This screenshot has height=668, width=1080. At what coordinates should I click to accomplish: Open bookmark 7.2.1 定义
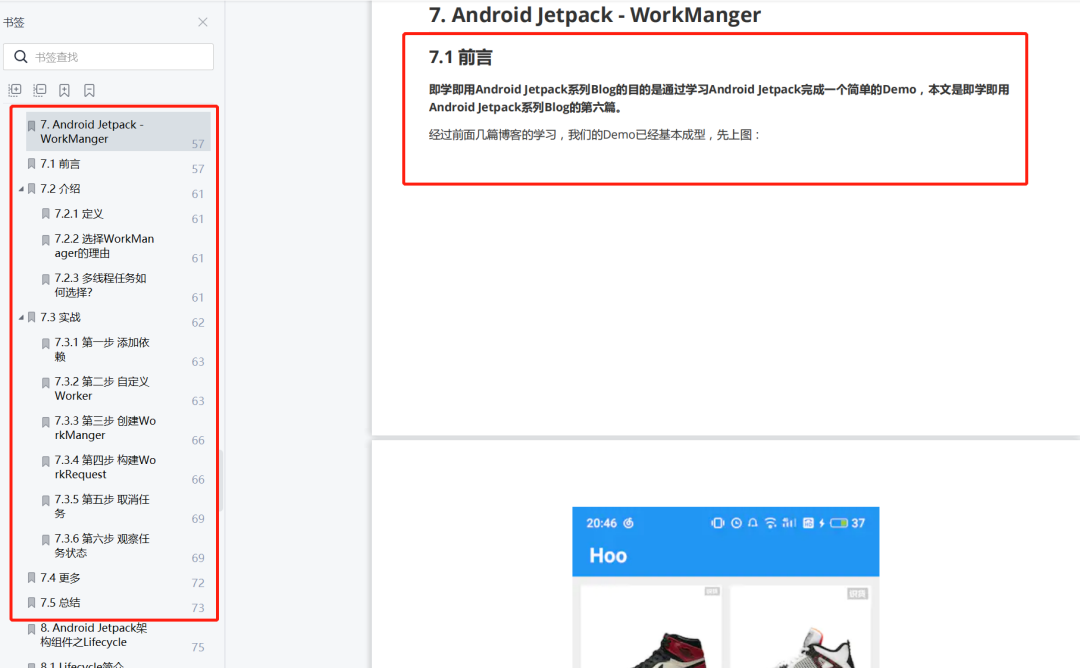pos(79,214)
